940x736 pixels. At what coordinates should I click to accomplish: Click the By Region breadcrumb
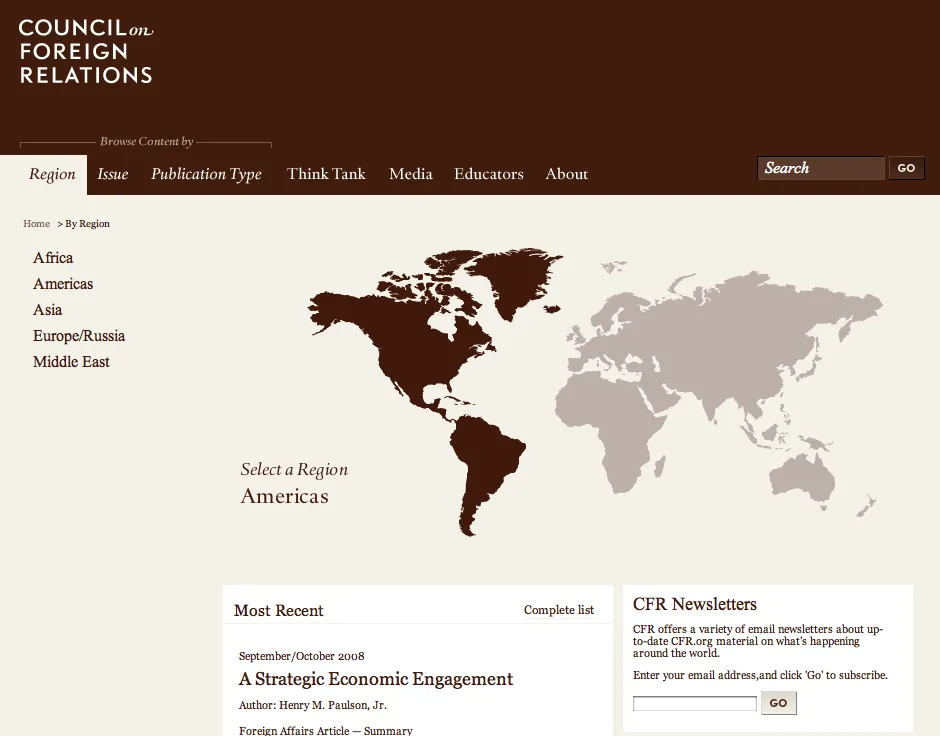pyautogui.click(x=88, y=224)
